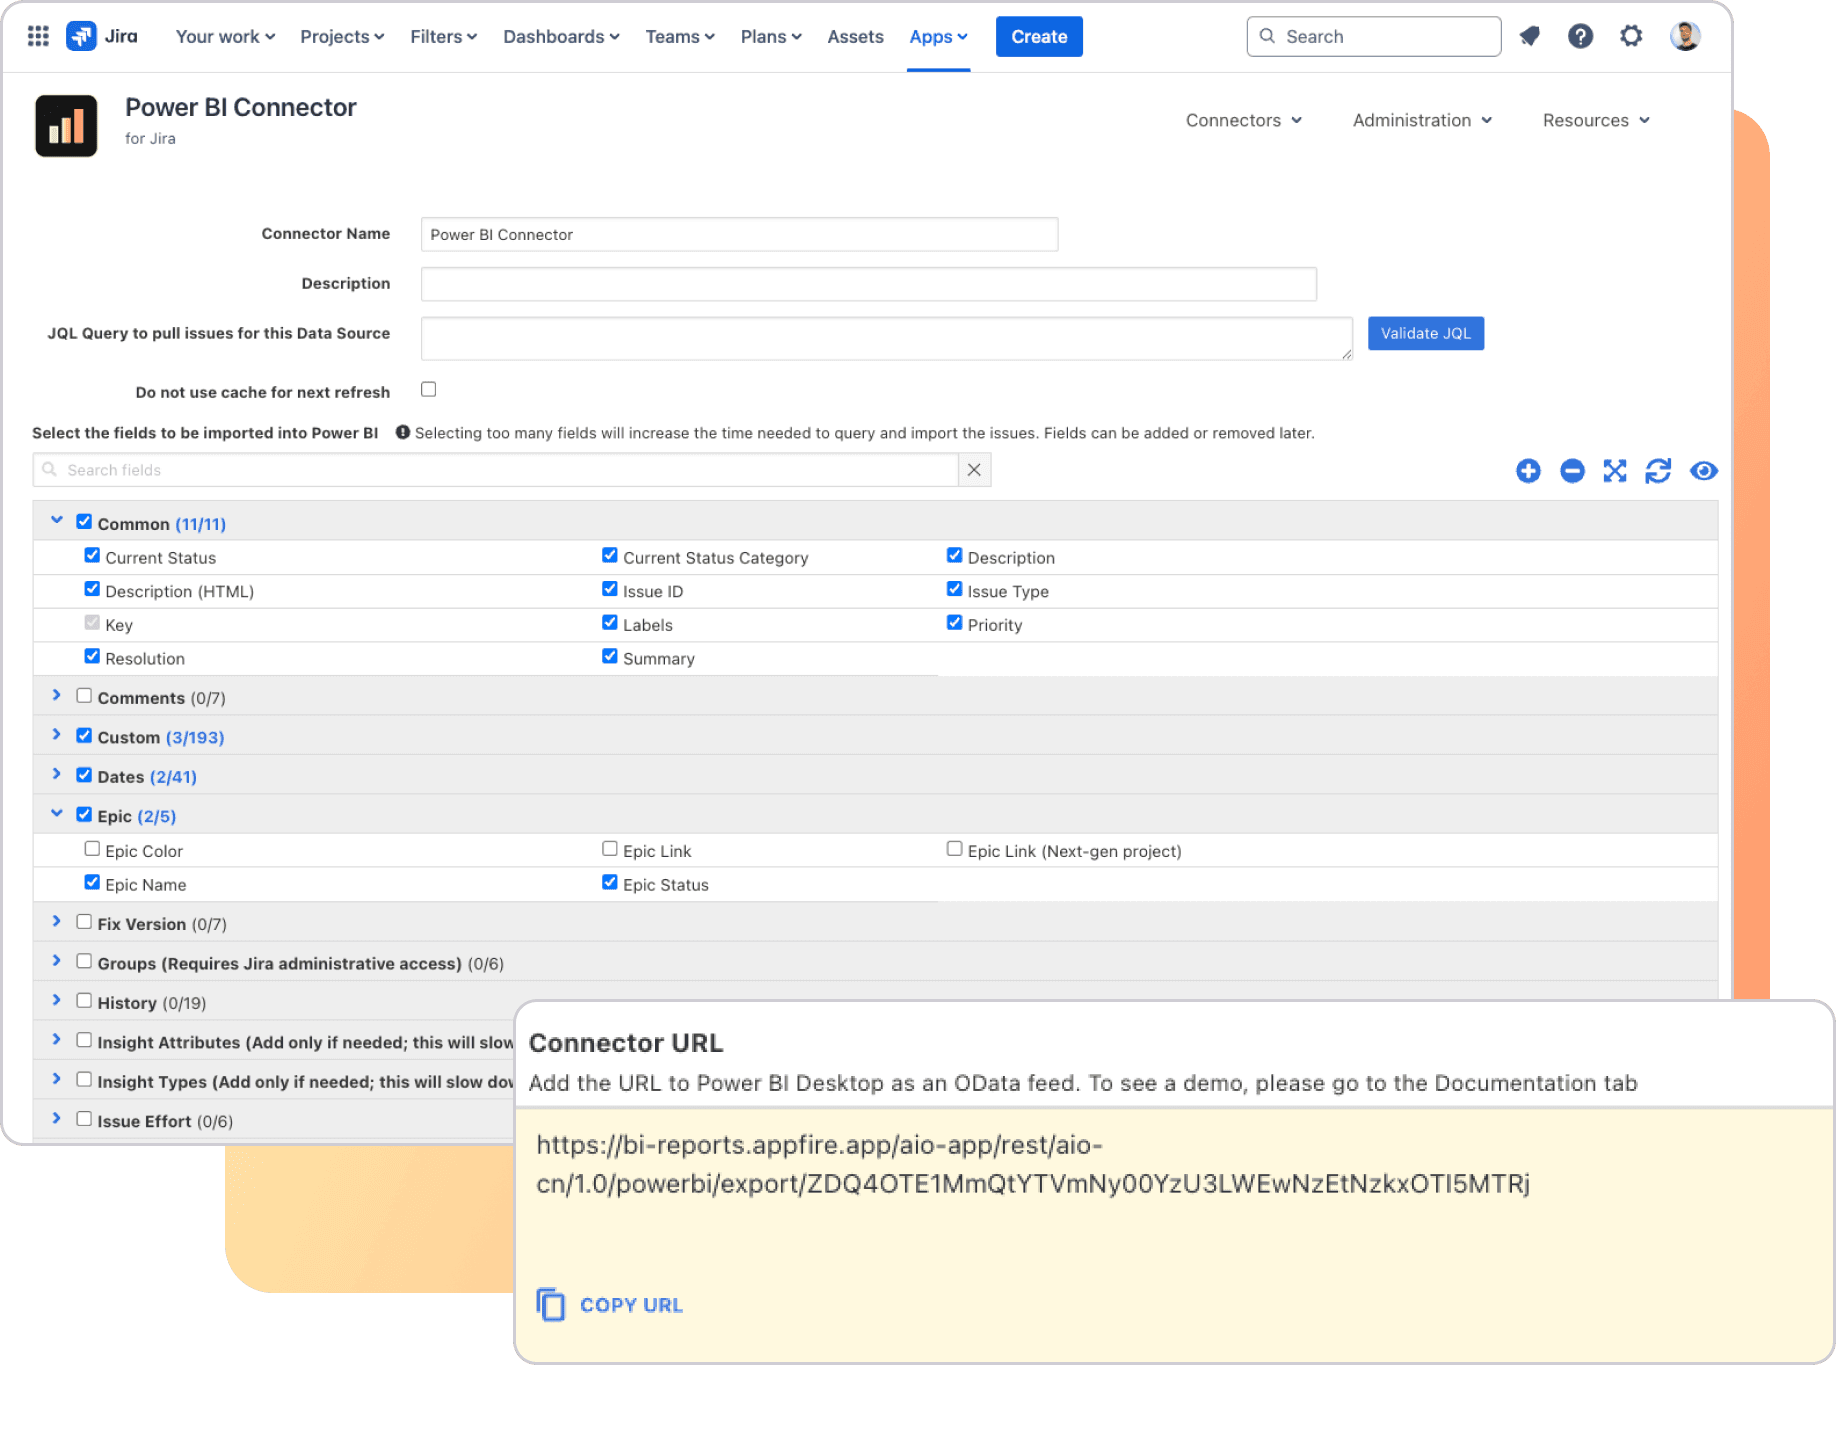
Task: Toggle 'Do not use cache for next refresh' checkbox
Action: [429, 389]
